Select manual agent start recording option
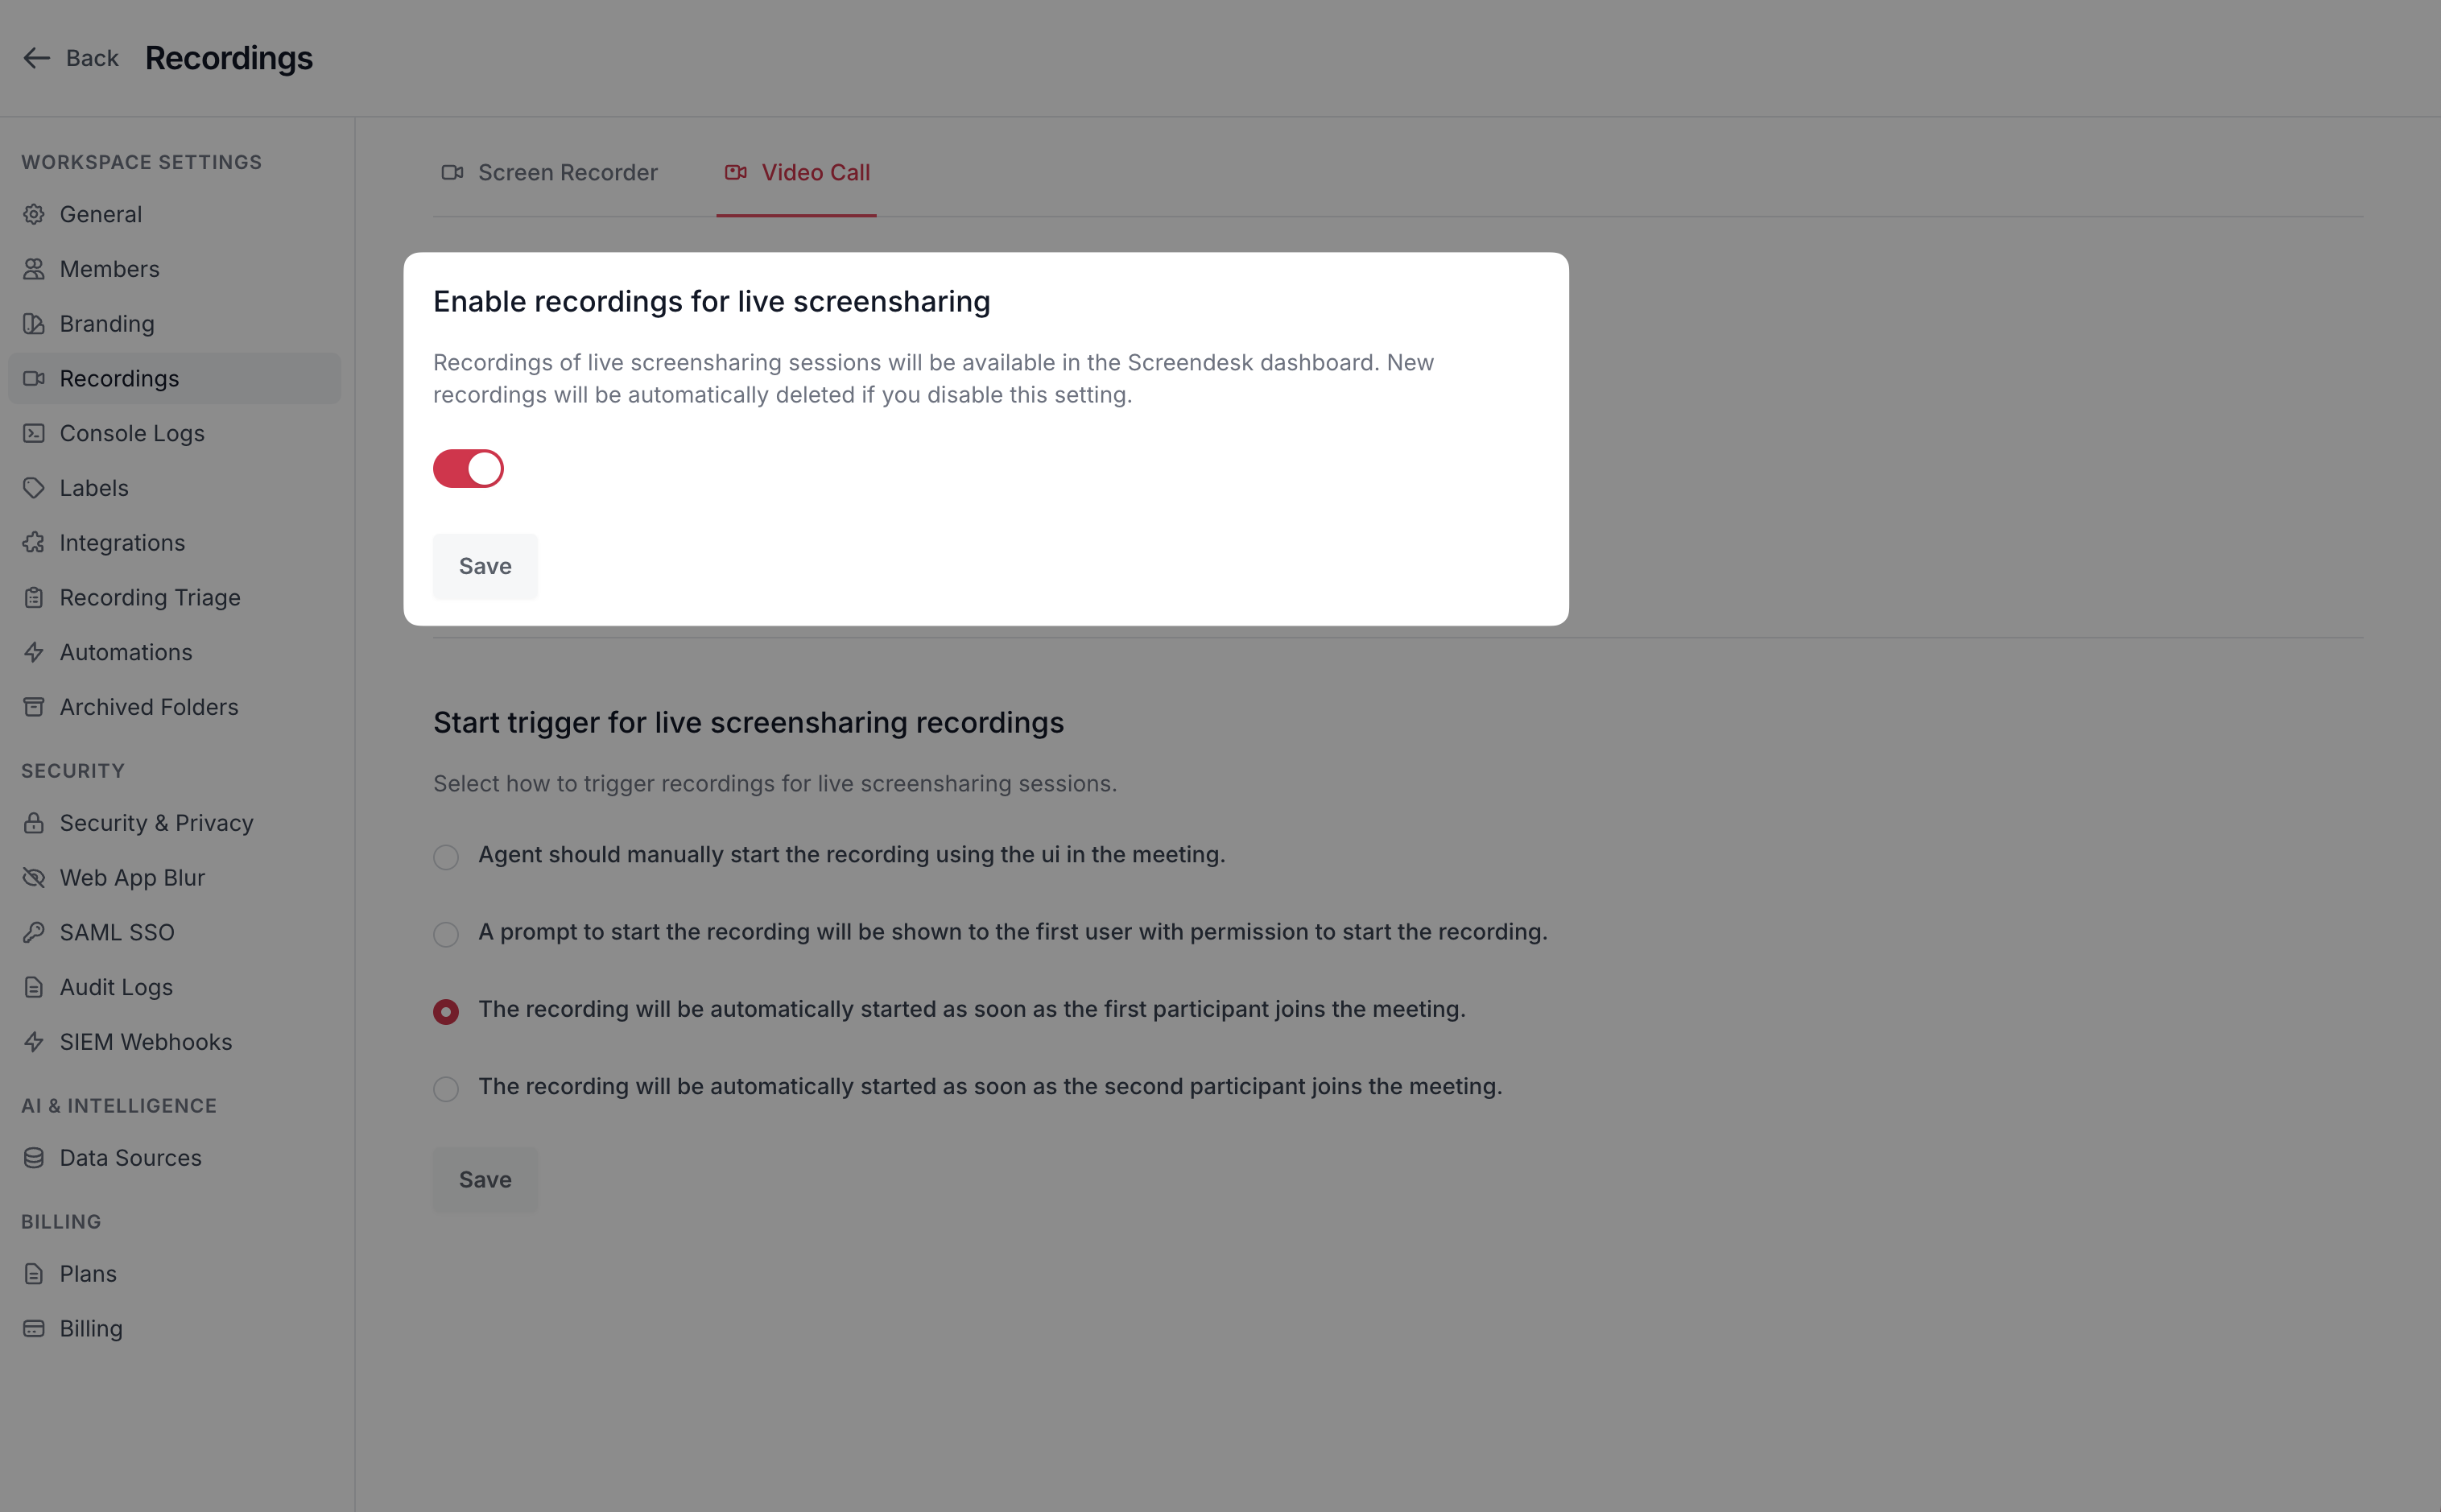Screen dimensions: 2441x1512 coord(446,857)
